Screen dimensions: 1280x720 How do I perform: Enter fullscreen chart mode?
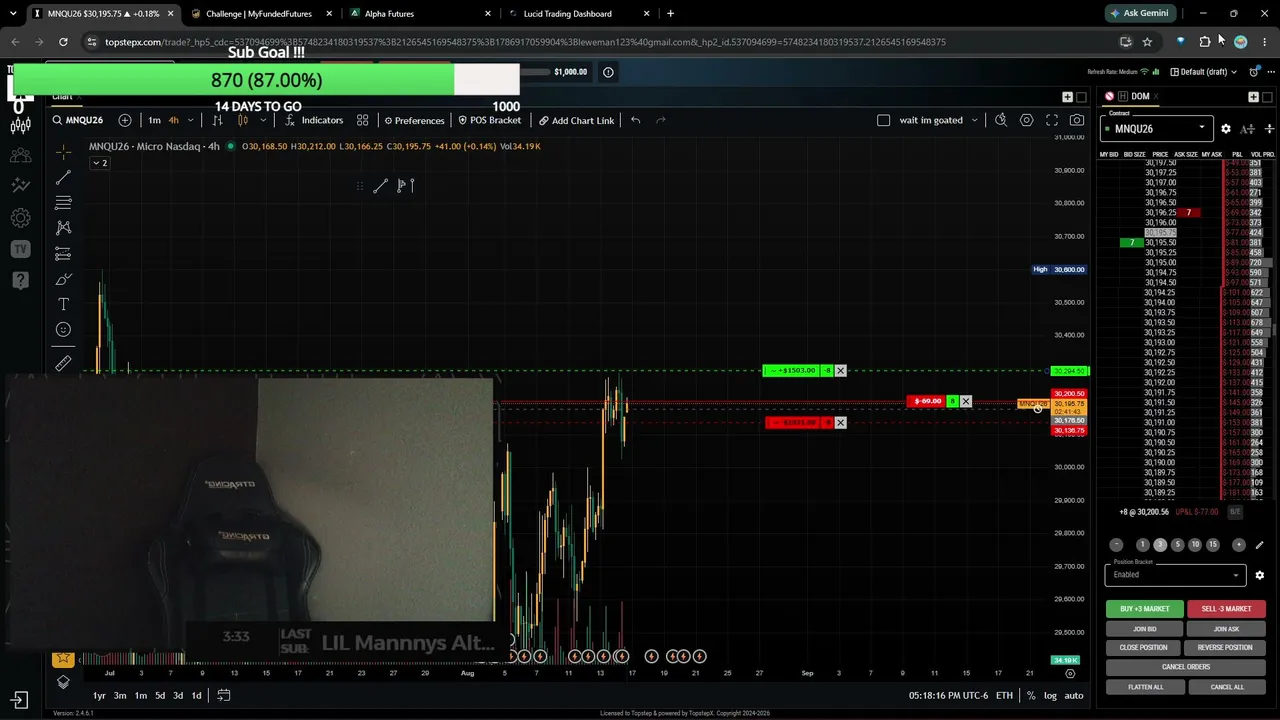coord(1052,120)
